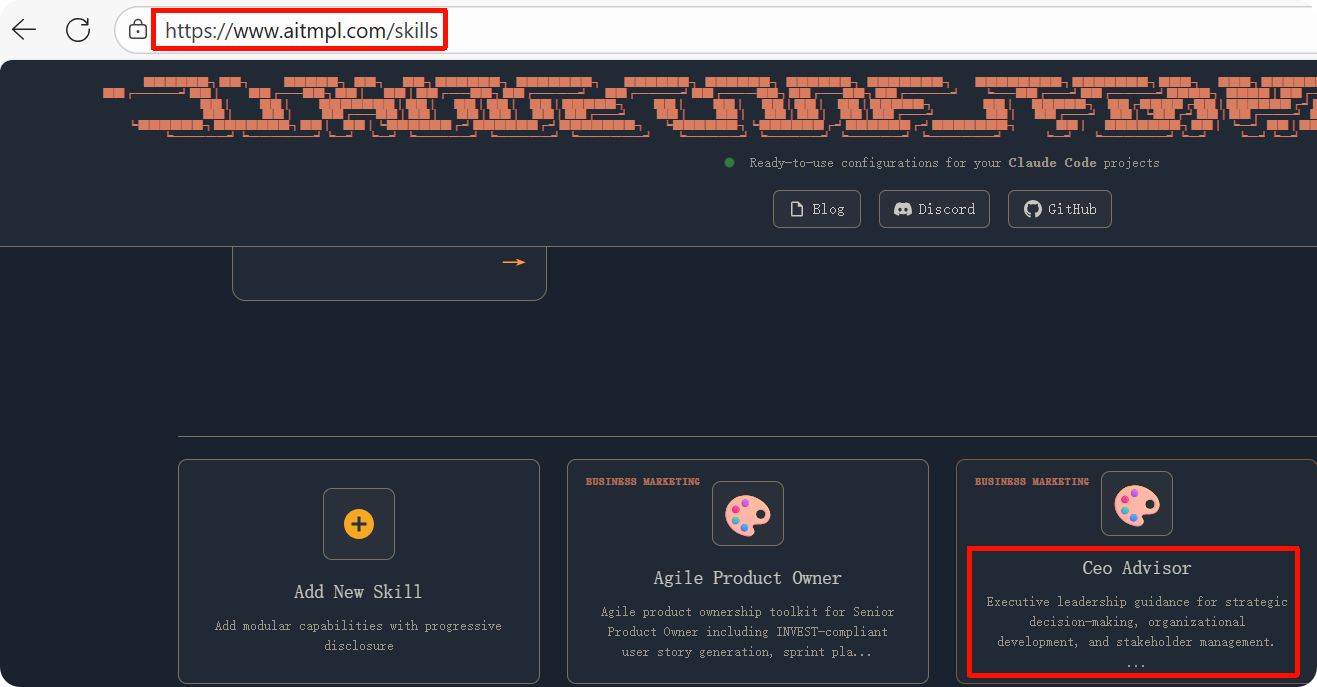Open the Blog button
This screenshot has height=687, width=1317.
(x=817, y=209)
